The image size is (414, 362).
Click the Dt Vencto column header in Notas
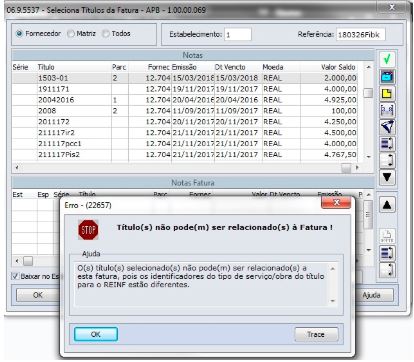(x=230, y=67)
